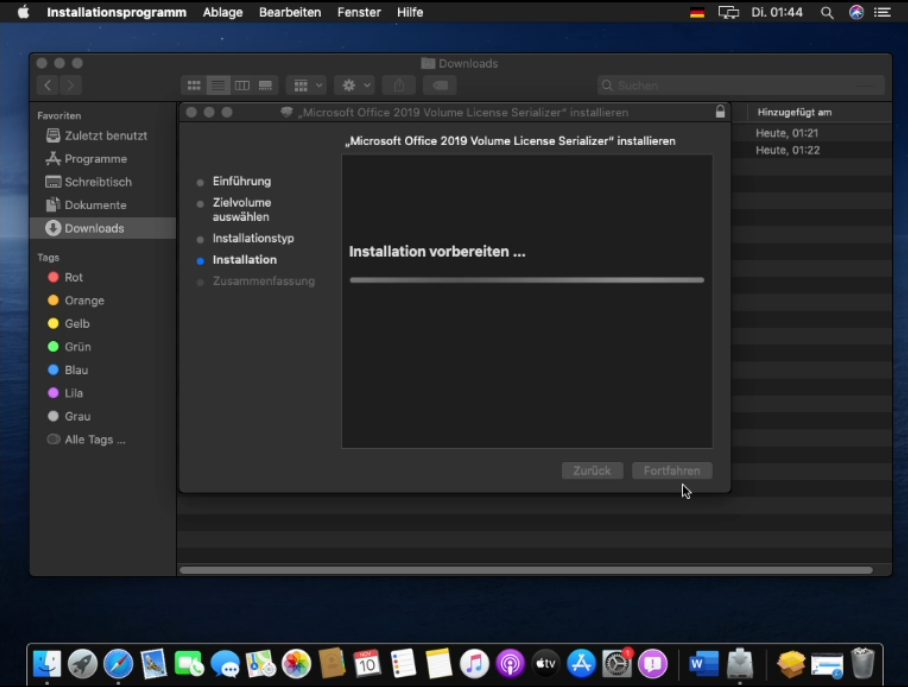Click the Finder share icon

click(399, 86)
